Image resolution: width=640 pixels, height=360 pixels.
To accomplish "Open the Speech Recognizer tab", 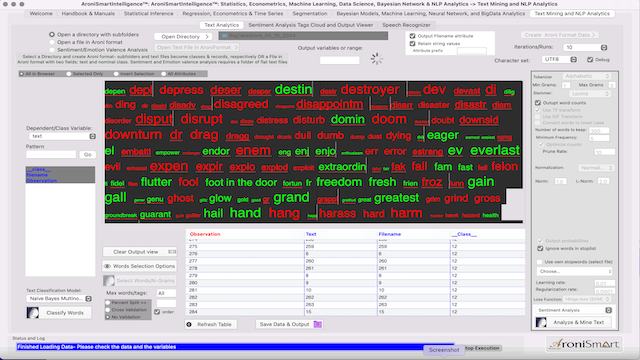I will (x=406, y=25).
